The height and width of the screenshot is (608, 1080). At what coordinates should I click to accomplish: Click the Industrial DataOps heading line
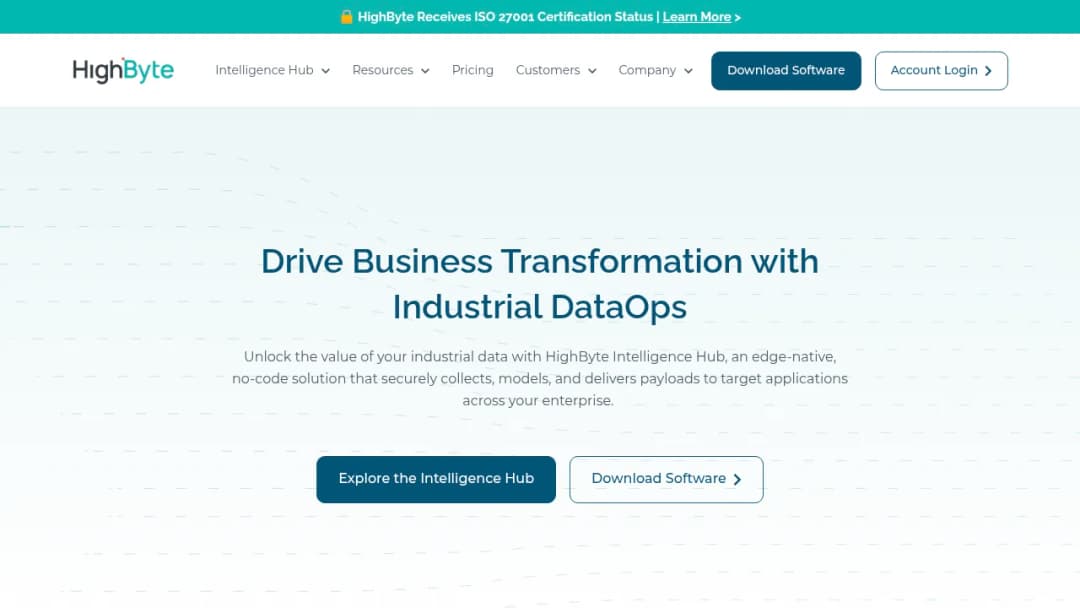click(x=540, y=307)
